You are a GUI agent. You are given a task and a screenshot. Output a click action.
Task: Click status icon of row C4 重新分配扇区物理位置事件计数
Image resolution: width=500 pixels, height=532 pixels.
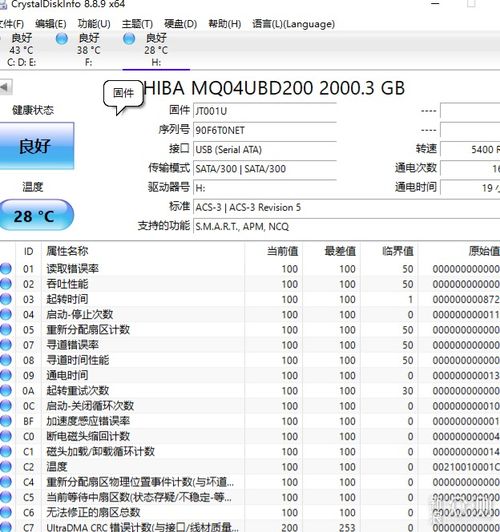(5, 482)
